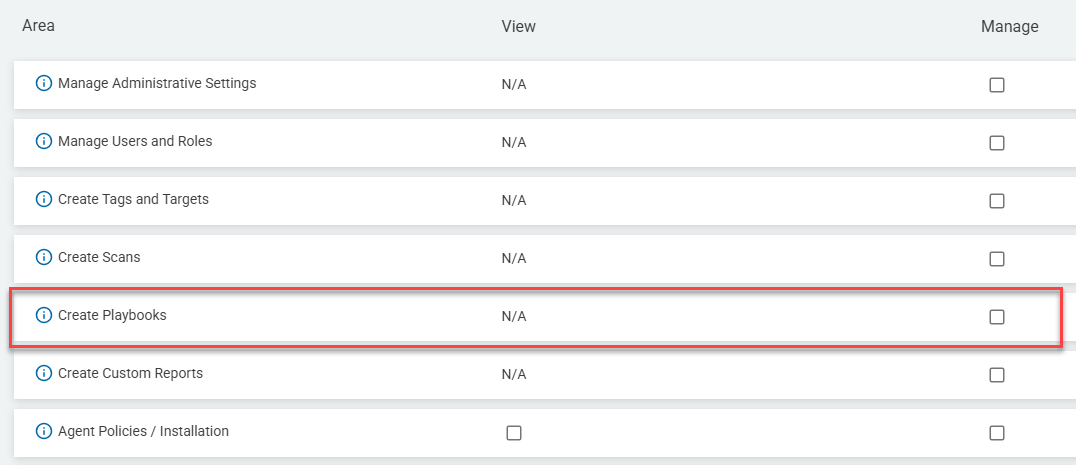Click the Manage column header
Viewport: 1076px width, 465px height.
click(x=1009, y=27)
